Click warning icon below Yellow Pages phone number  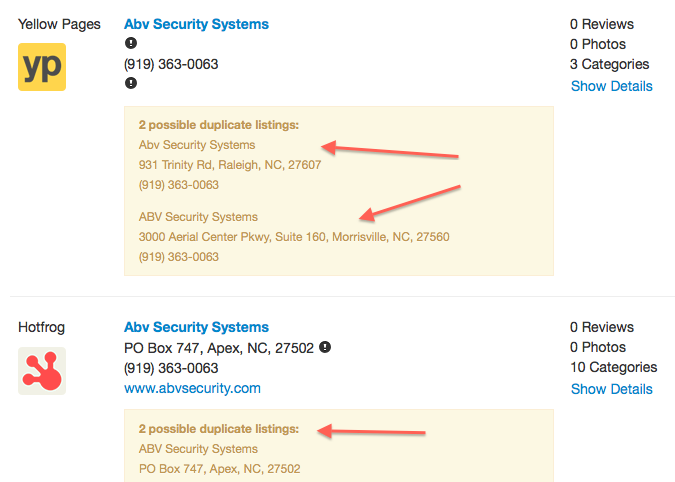point(130,83)
